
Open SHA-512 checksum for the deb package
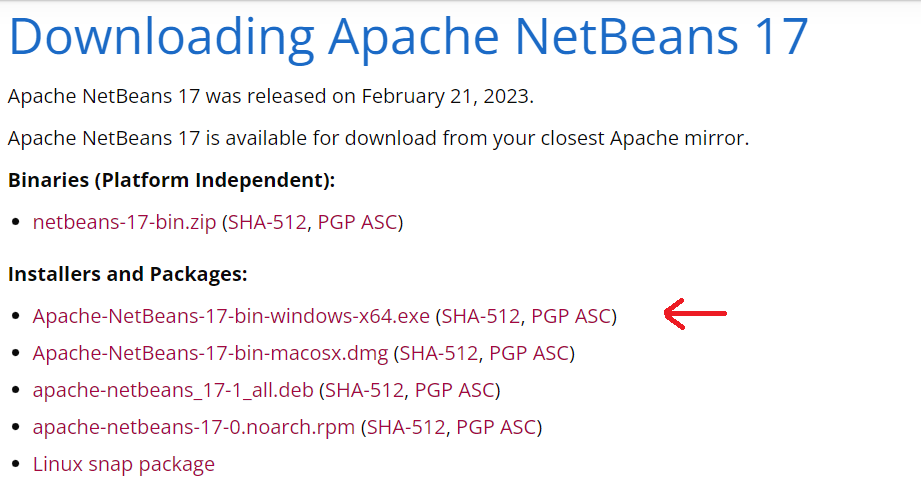(365, 390)
